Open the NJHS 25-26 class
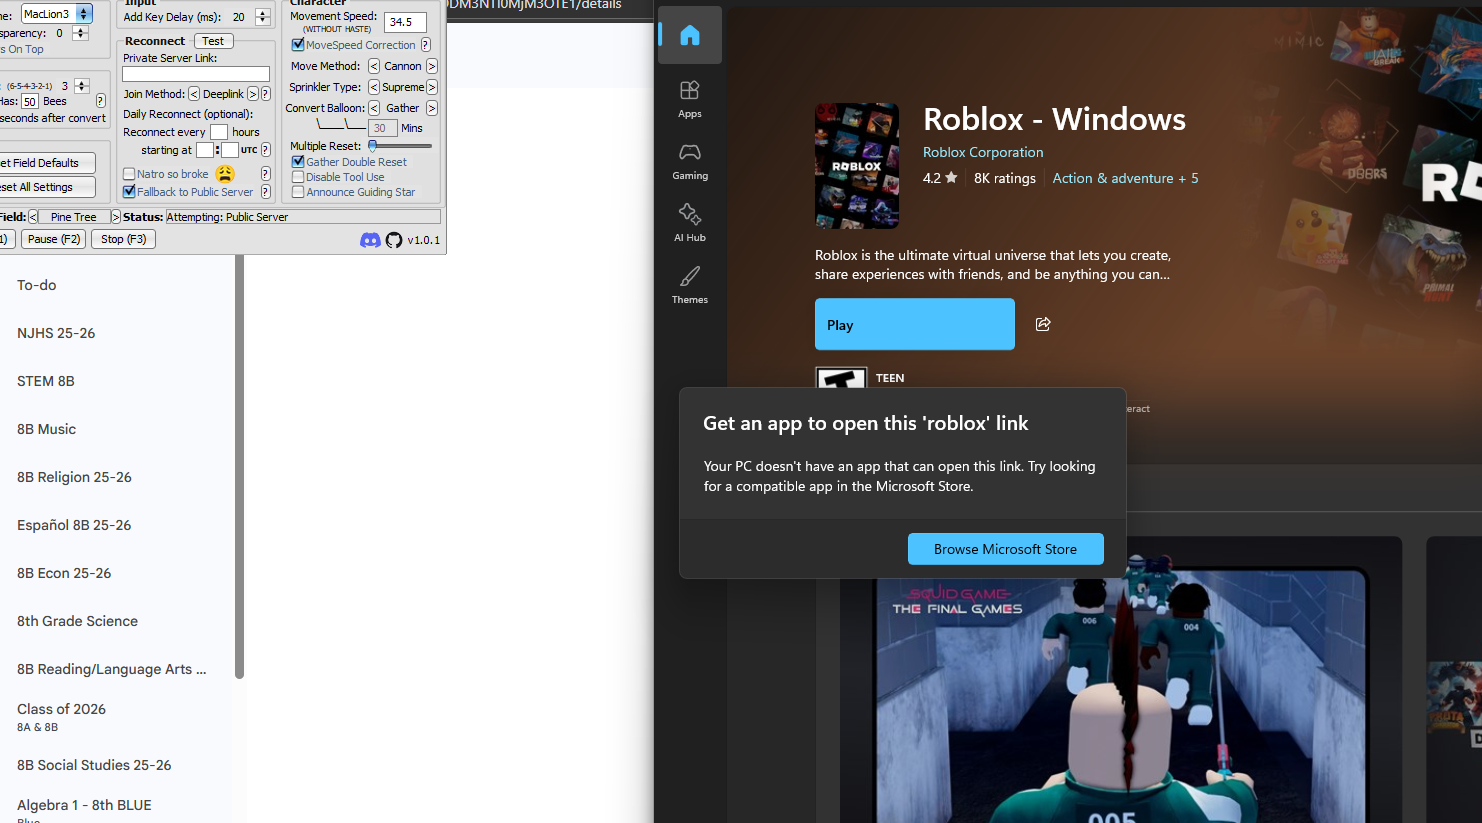1482x823 pixels. 56,333
